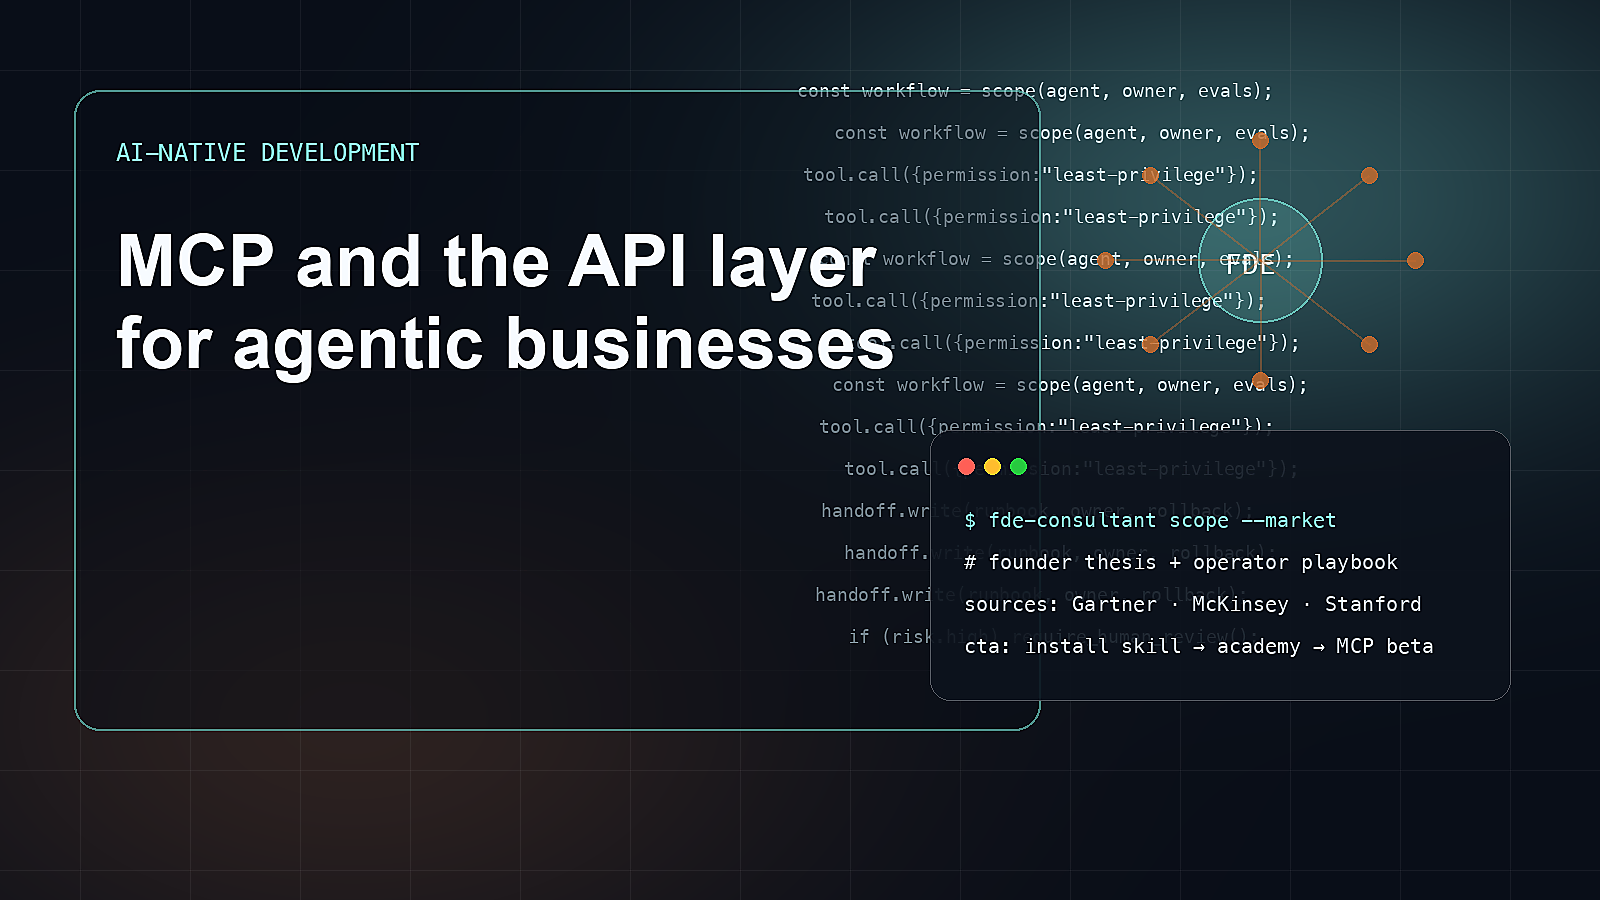
Task: Click the '# founder thesis + operator playbook' line
Action: pyautogui.click(x=1181, y=562)
